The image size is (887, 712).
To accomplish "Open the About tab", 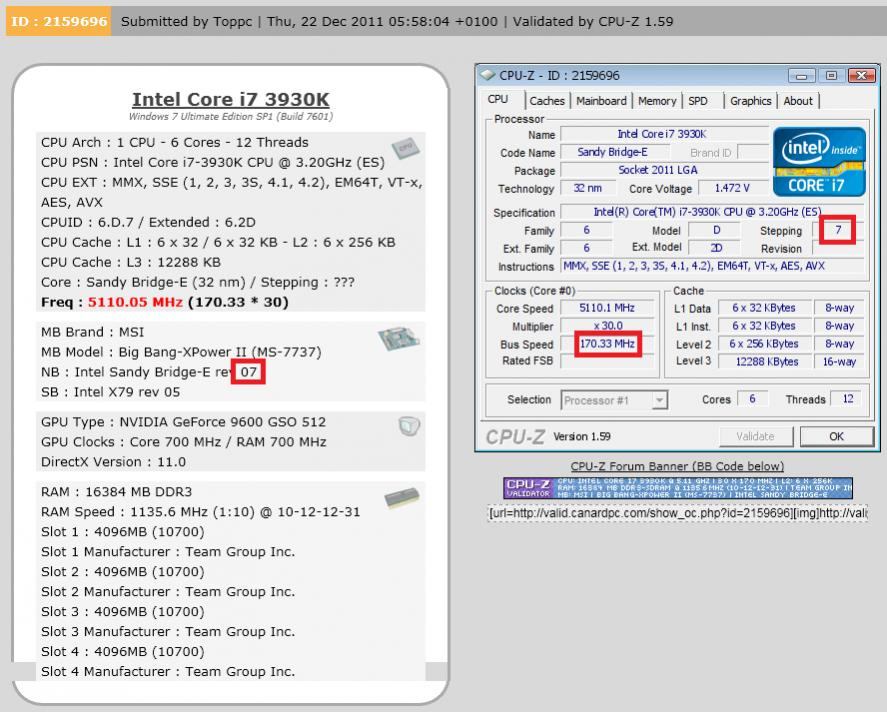I will point(798,101).
